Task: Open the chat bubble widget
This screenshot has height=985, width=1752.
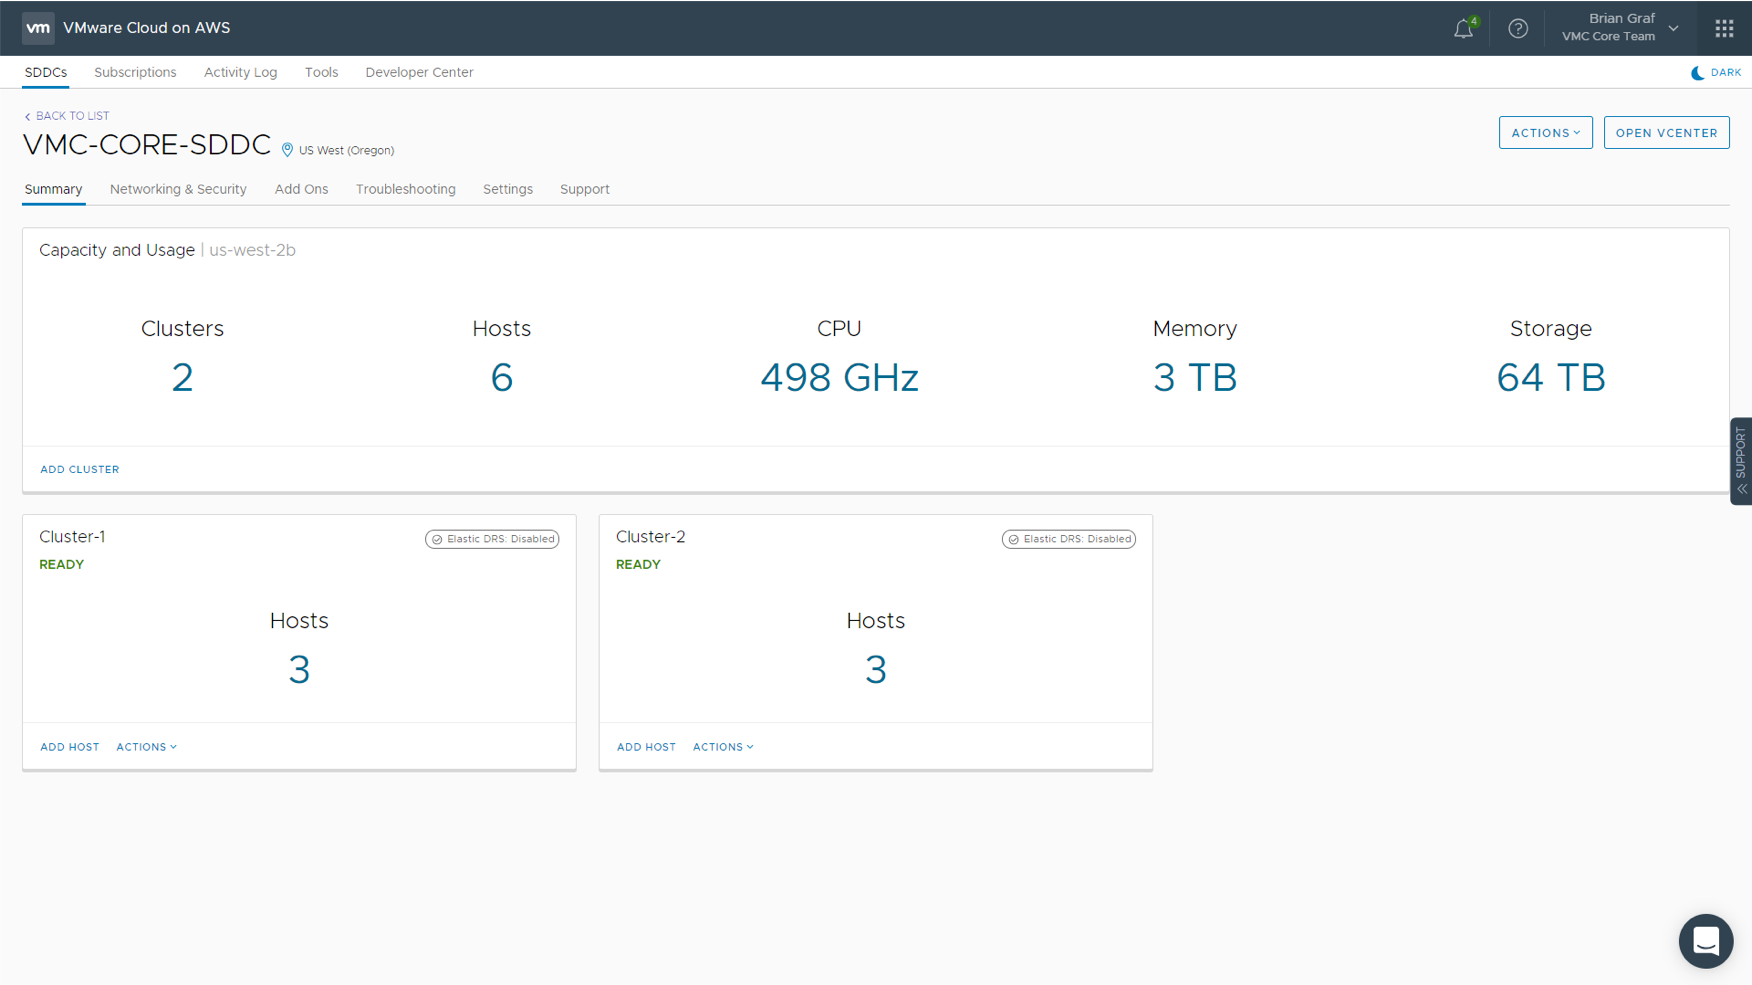Action: 1705,941
